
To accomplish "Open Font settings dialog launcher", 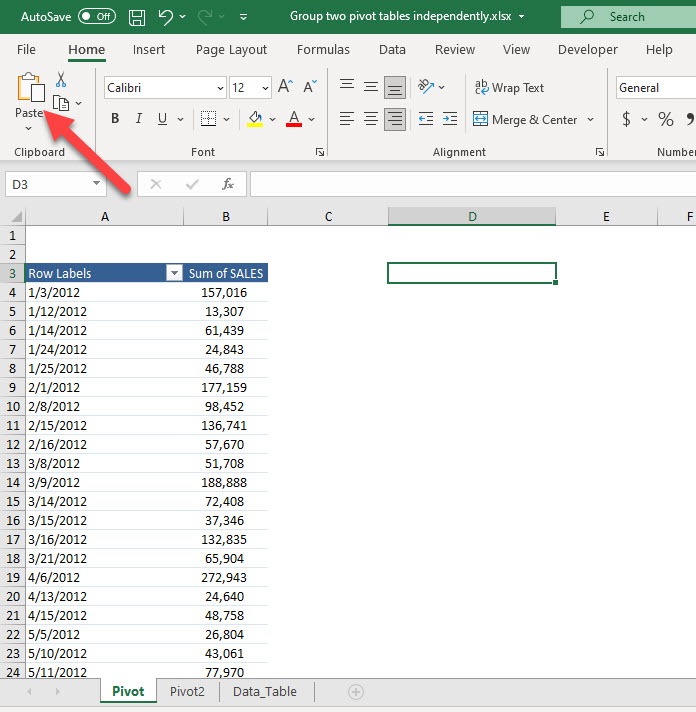I will pos(320,152).
